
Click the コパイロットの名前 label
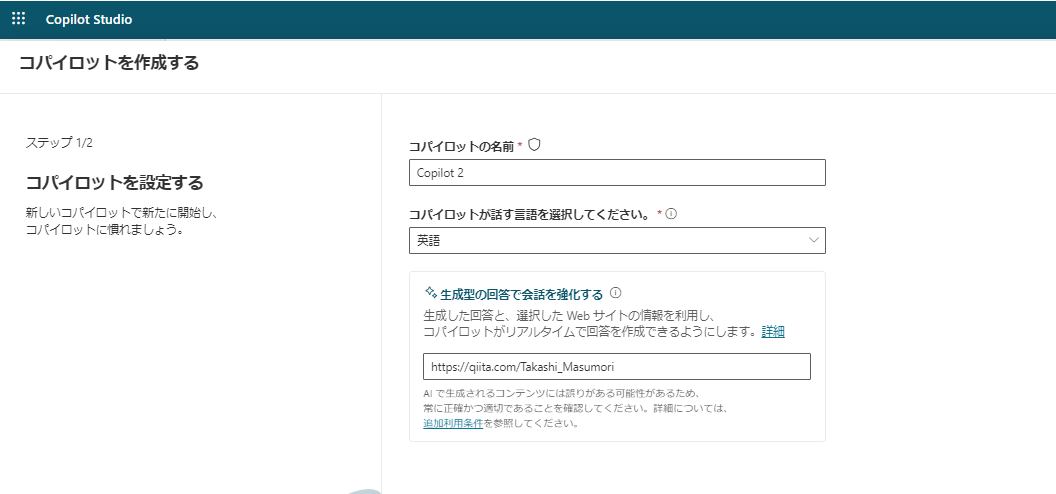point(461,146)
